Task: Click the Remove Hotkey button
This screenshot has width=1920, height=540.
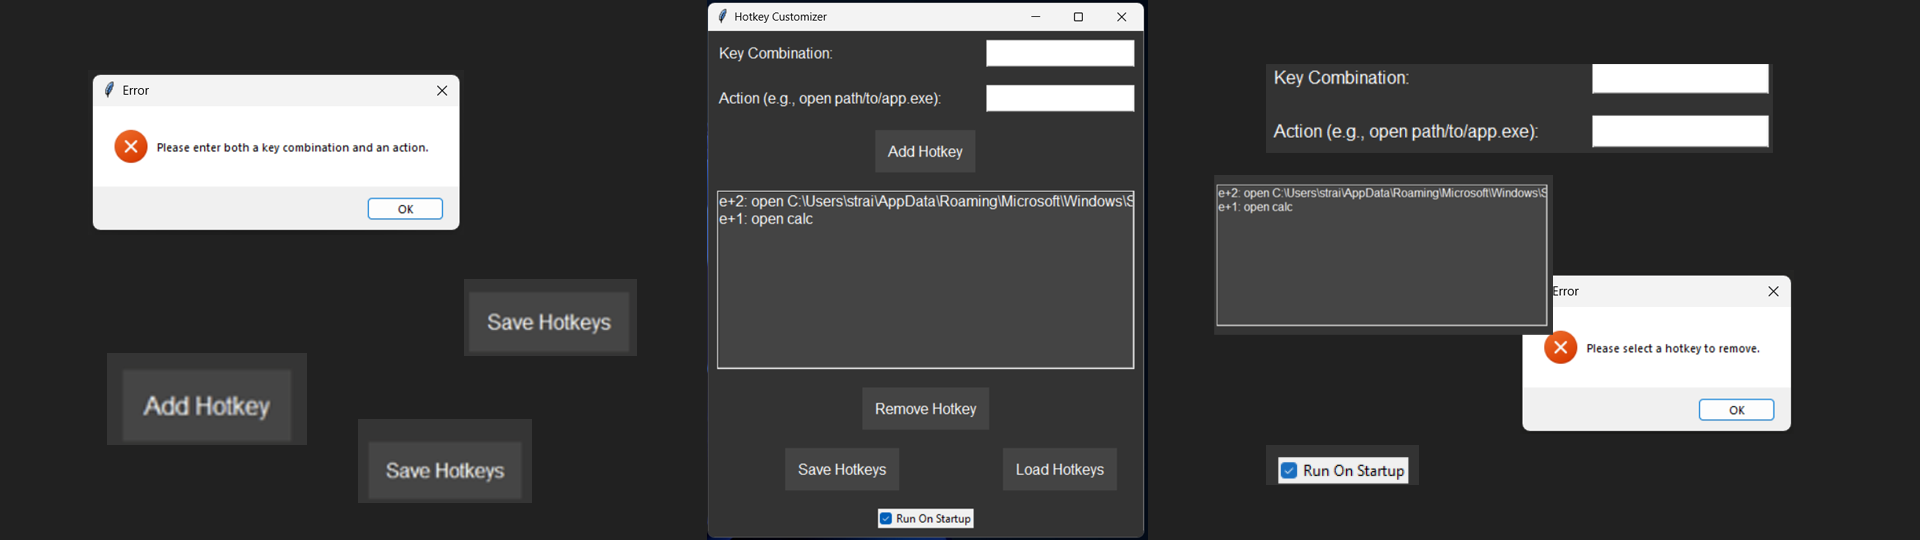Action: click(925, 409)
